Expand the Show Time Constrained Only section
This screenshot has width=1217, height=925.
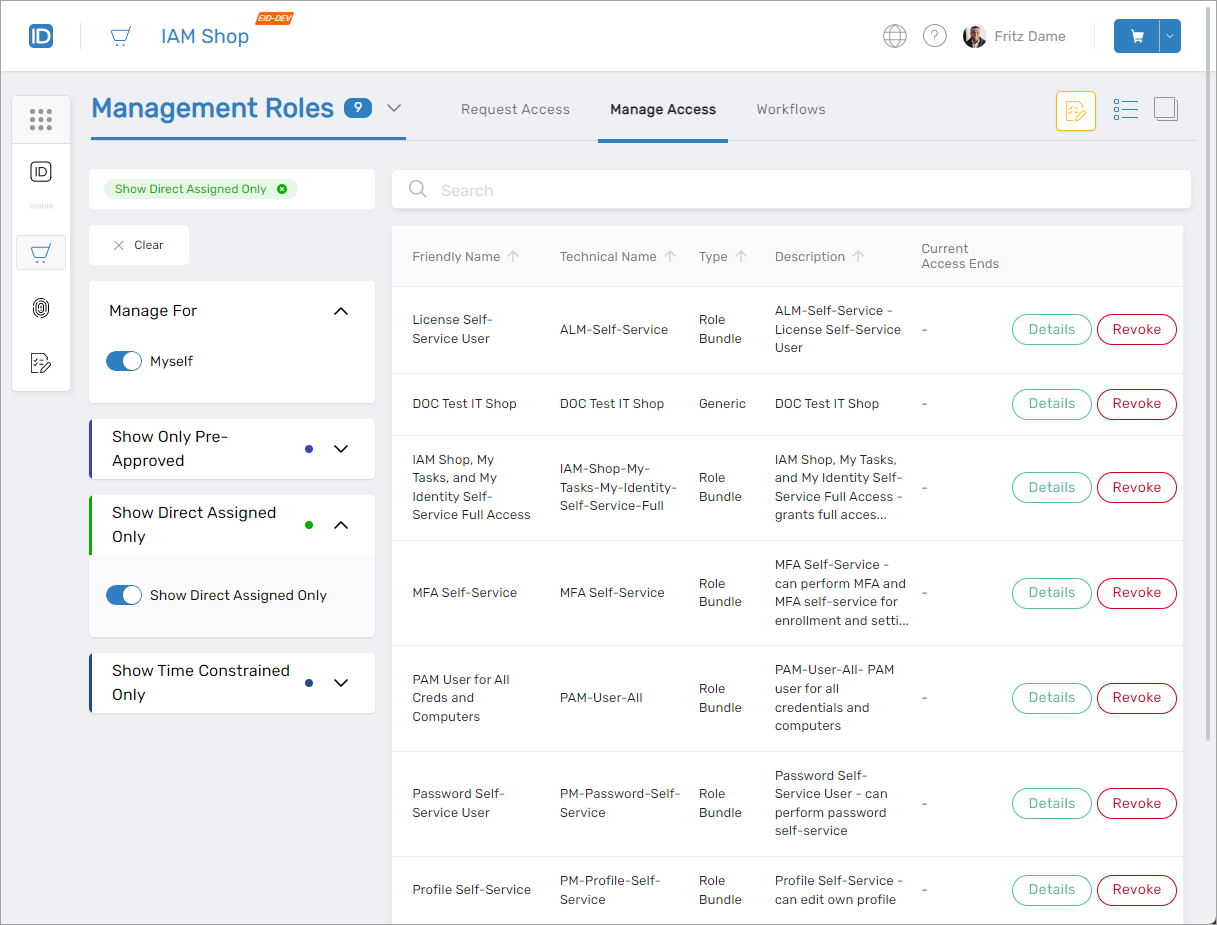coord(341,682)
